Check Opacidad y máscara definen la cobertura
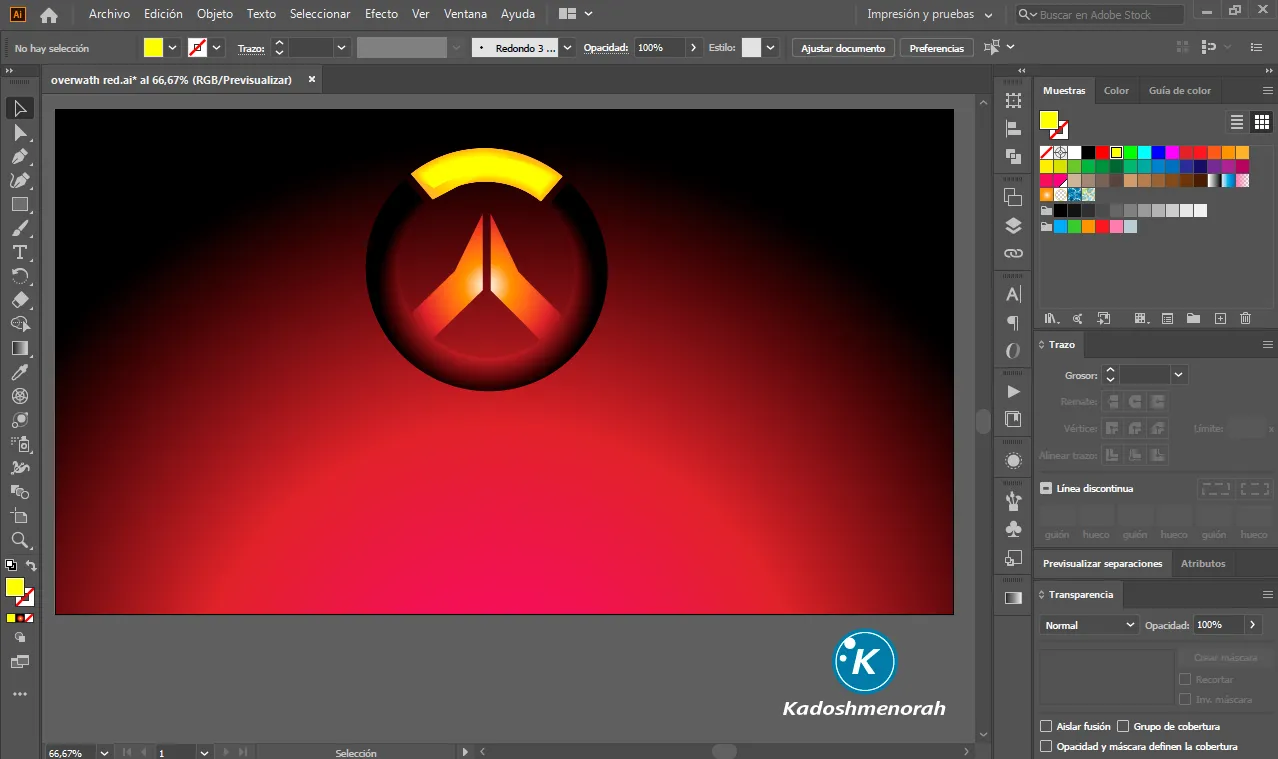Screen dimensions: 1278x759 point(1046,746)
